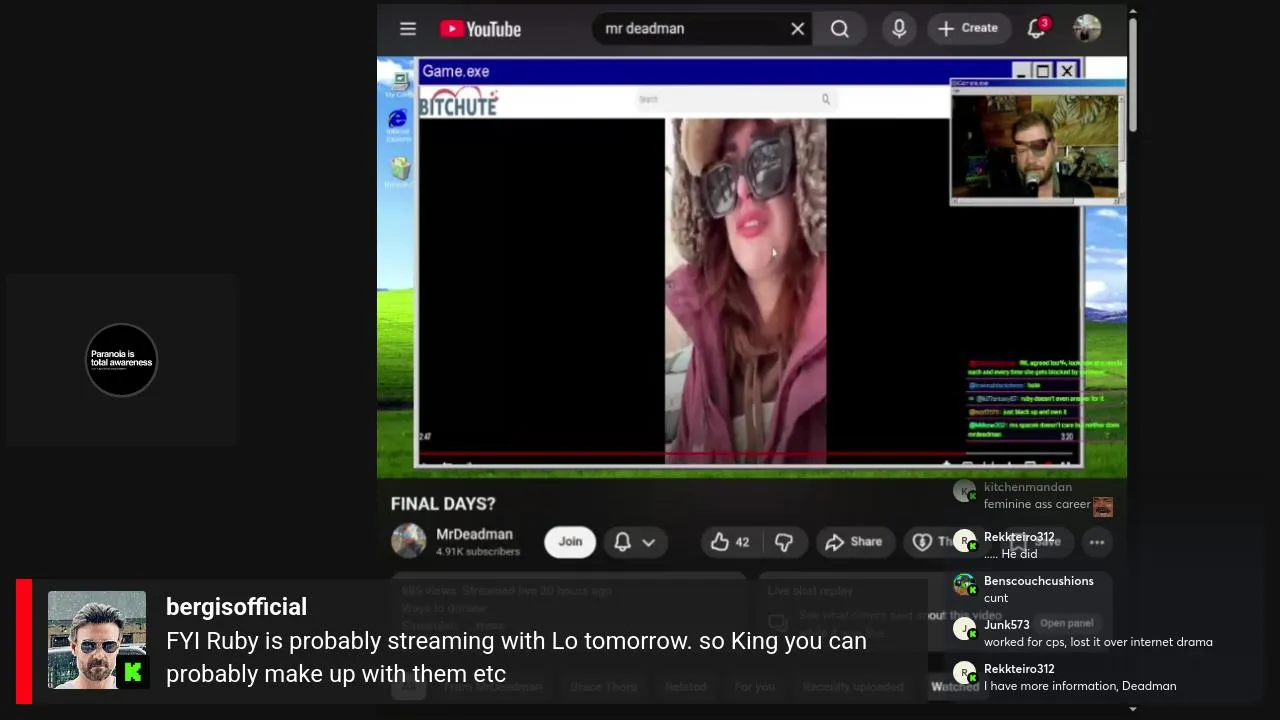Open the YouTube hamburger guide menu

coord(408,29)
